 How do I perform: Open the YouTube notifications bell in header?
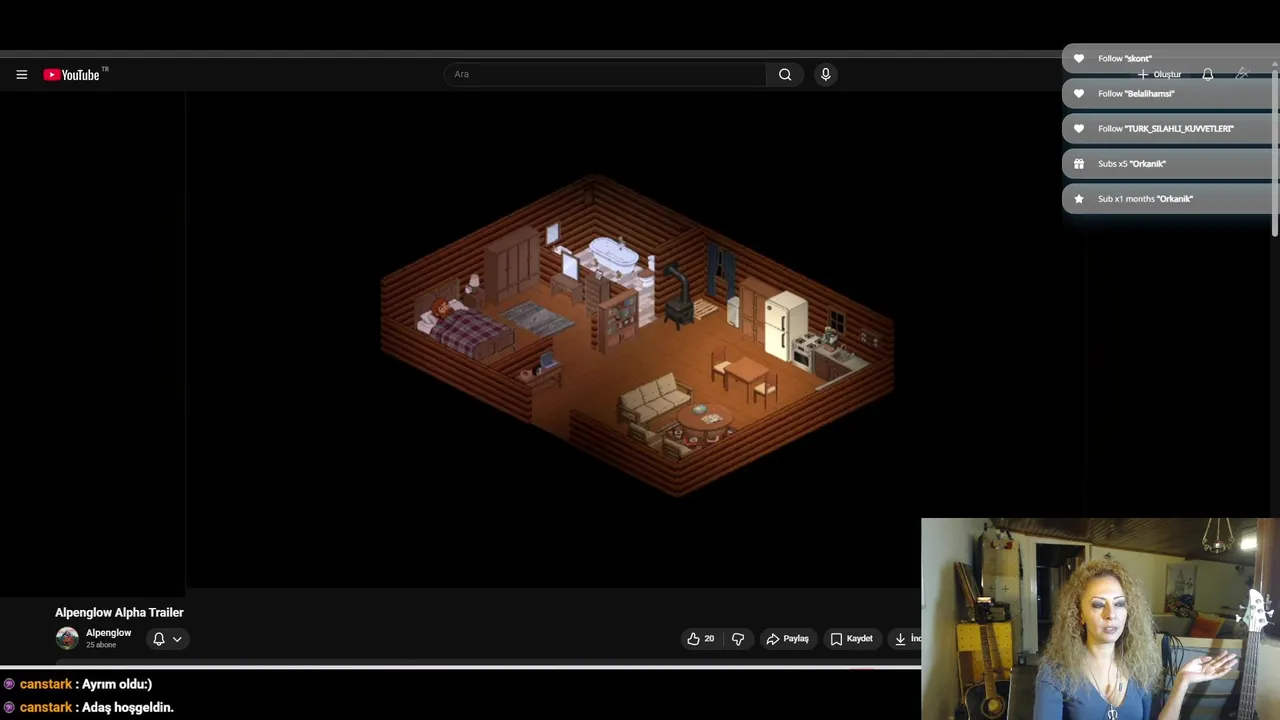tap(1208, 74)
